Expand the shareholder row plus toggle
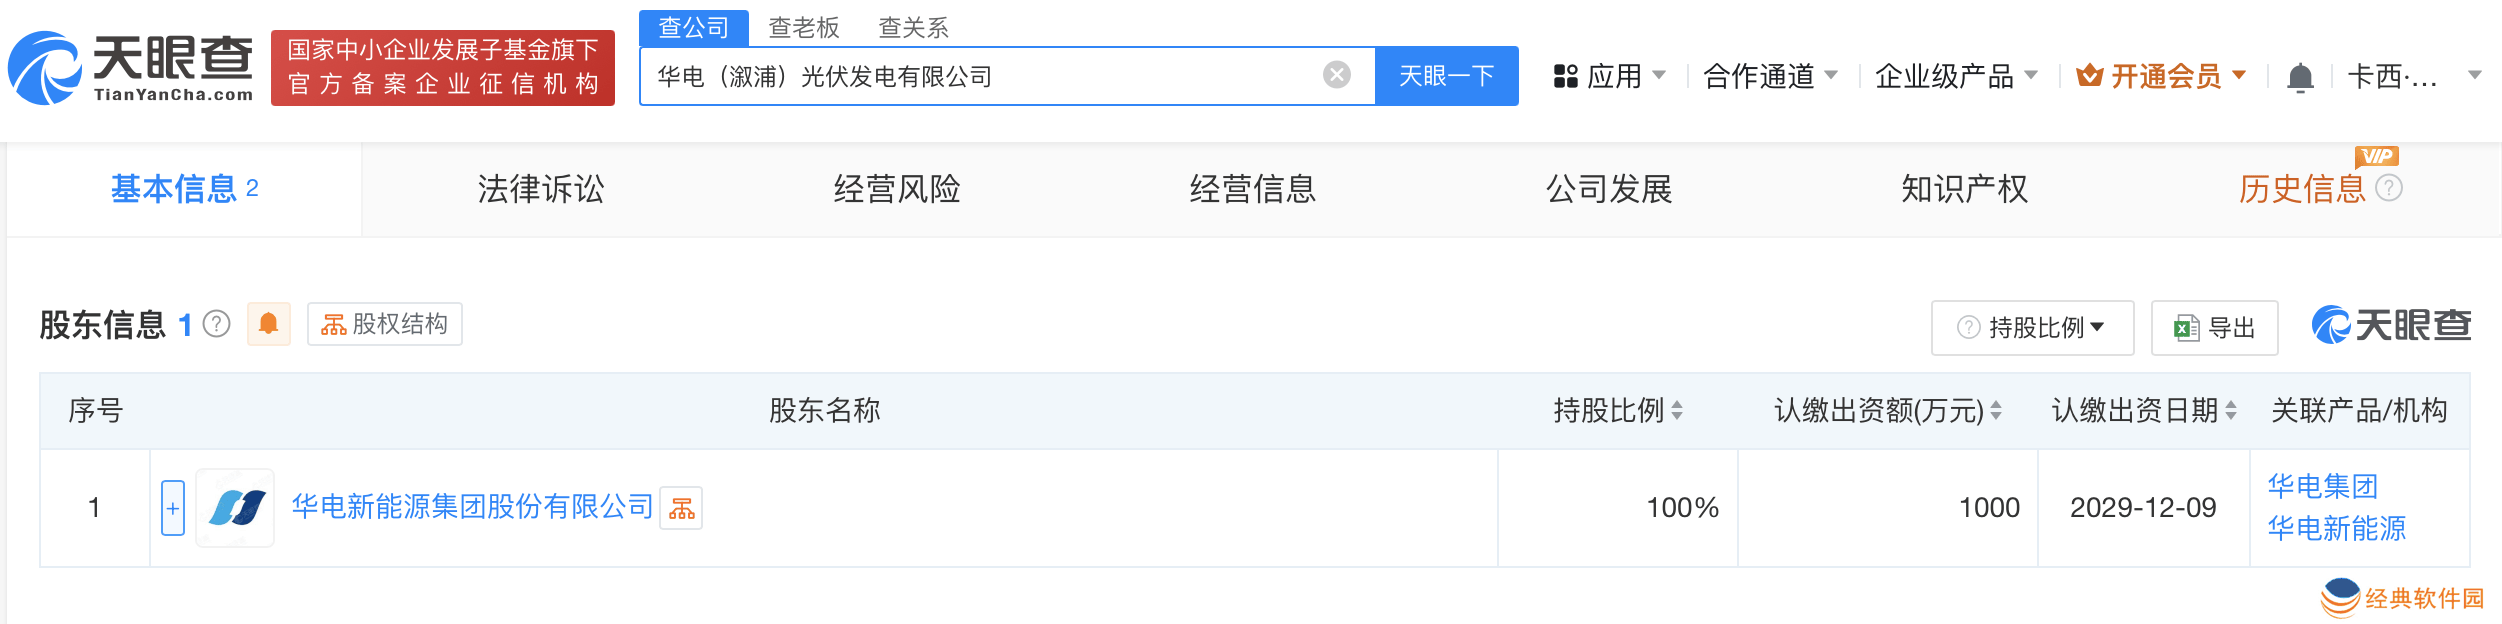This screenshot has height=624, width=2502. (x=173, y=508)
